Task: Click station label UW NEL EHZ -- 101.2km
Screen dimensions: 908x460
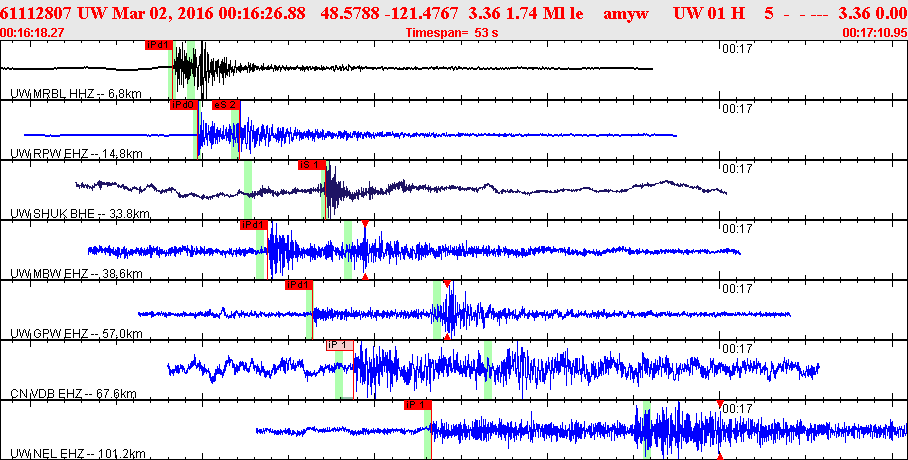Action: [x=78, y=454]
